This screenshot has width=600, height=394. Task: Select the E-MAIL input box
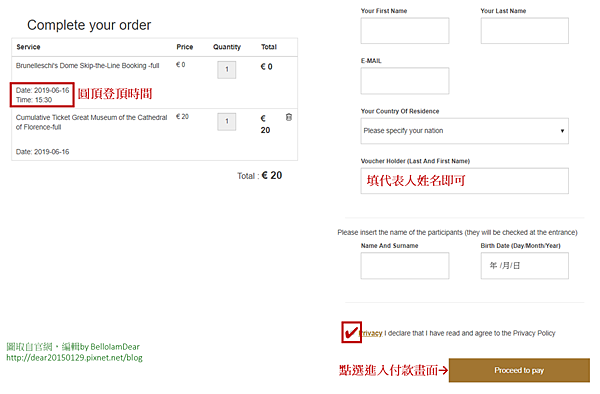(x=404, y=81)
